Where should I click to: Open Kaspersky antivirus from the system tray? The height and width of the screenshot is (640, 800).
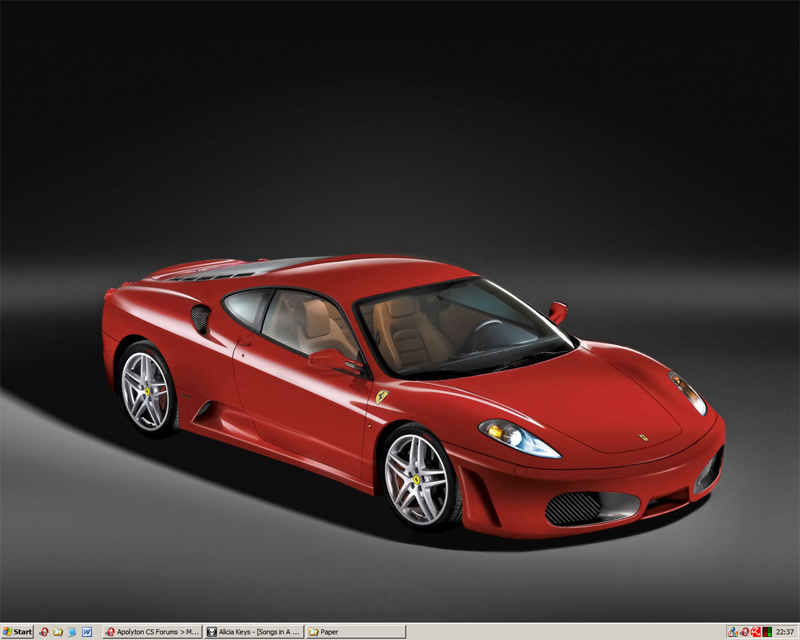click(x=755, y=632)
